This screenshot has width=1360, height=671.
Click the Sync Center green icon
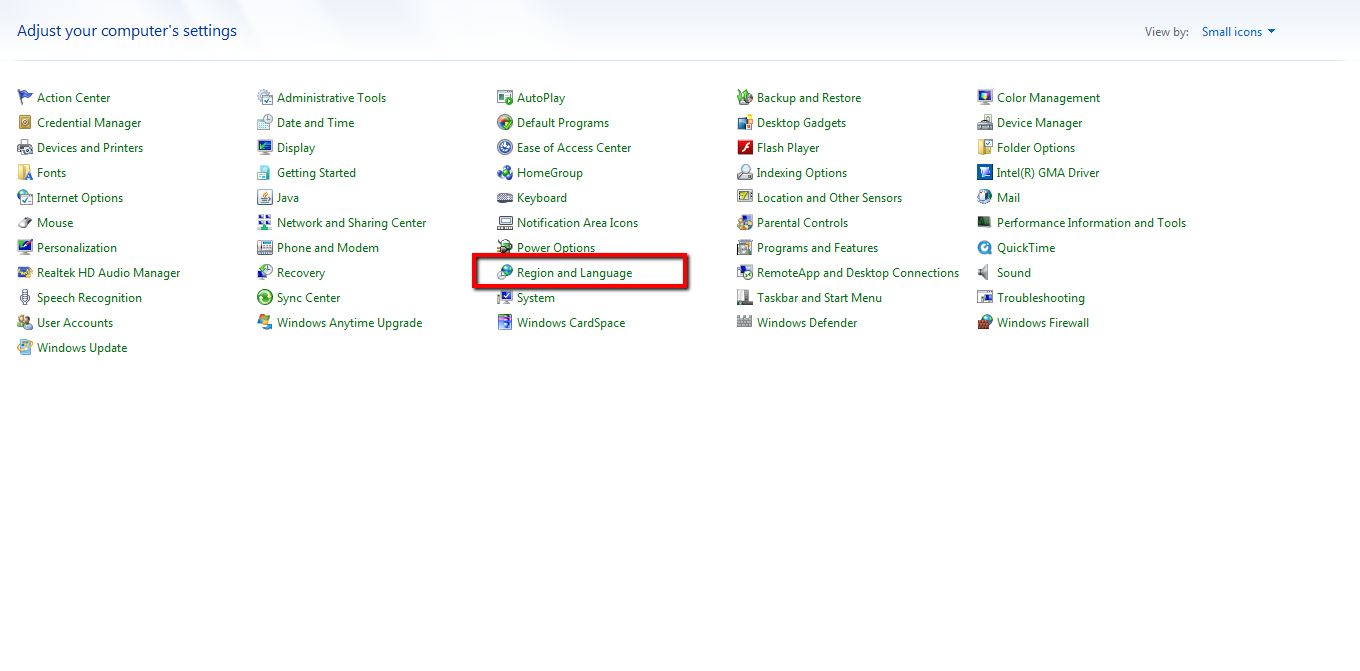265,297
